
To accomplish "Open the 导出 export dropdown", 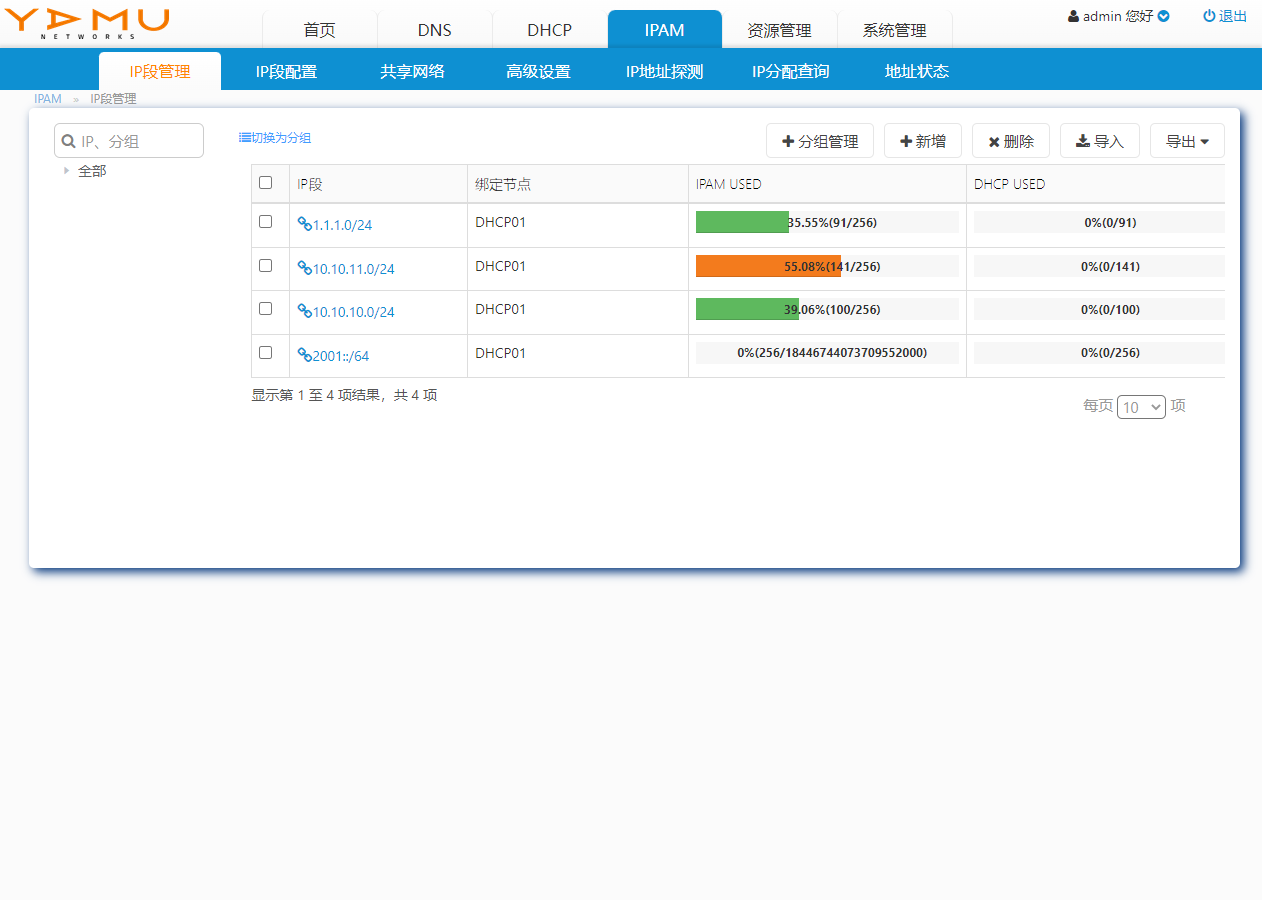I will coord(1187,141).
